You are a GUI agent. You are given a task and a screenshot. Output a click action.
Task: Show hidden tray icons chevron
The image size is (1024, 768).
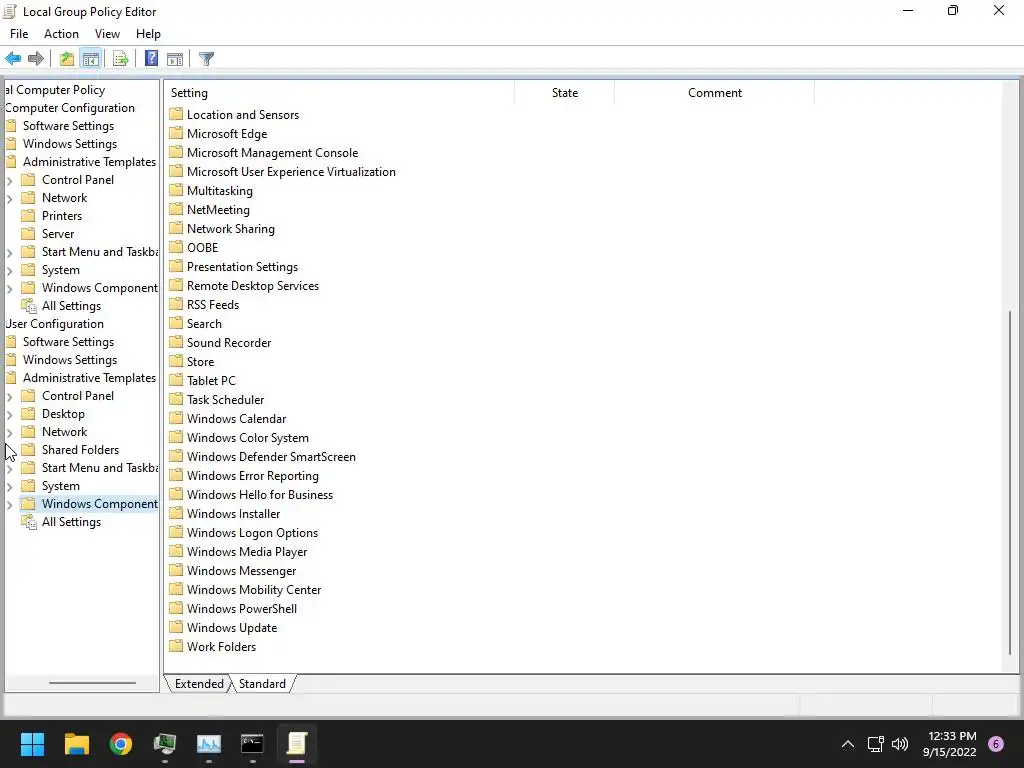(x=848, y=744)
